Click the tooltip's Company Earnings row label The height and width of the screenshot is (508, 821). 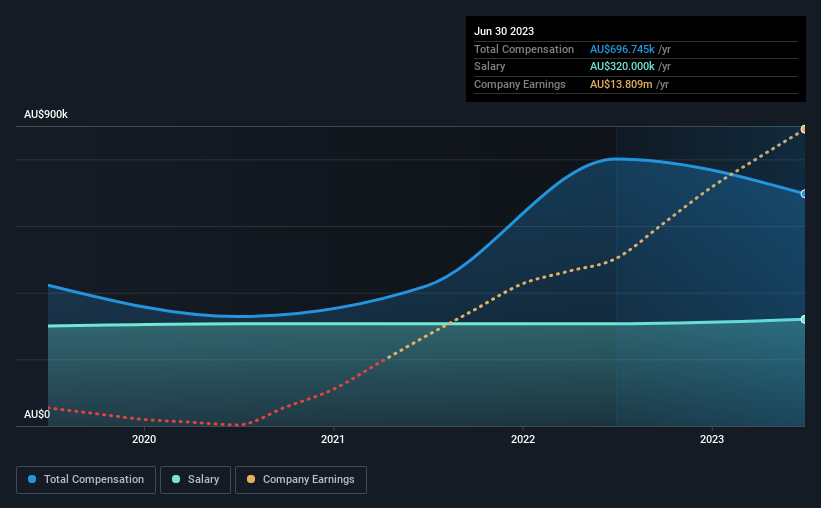pos(519,84)
